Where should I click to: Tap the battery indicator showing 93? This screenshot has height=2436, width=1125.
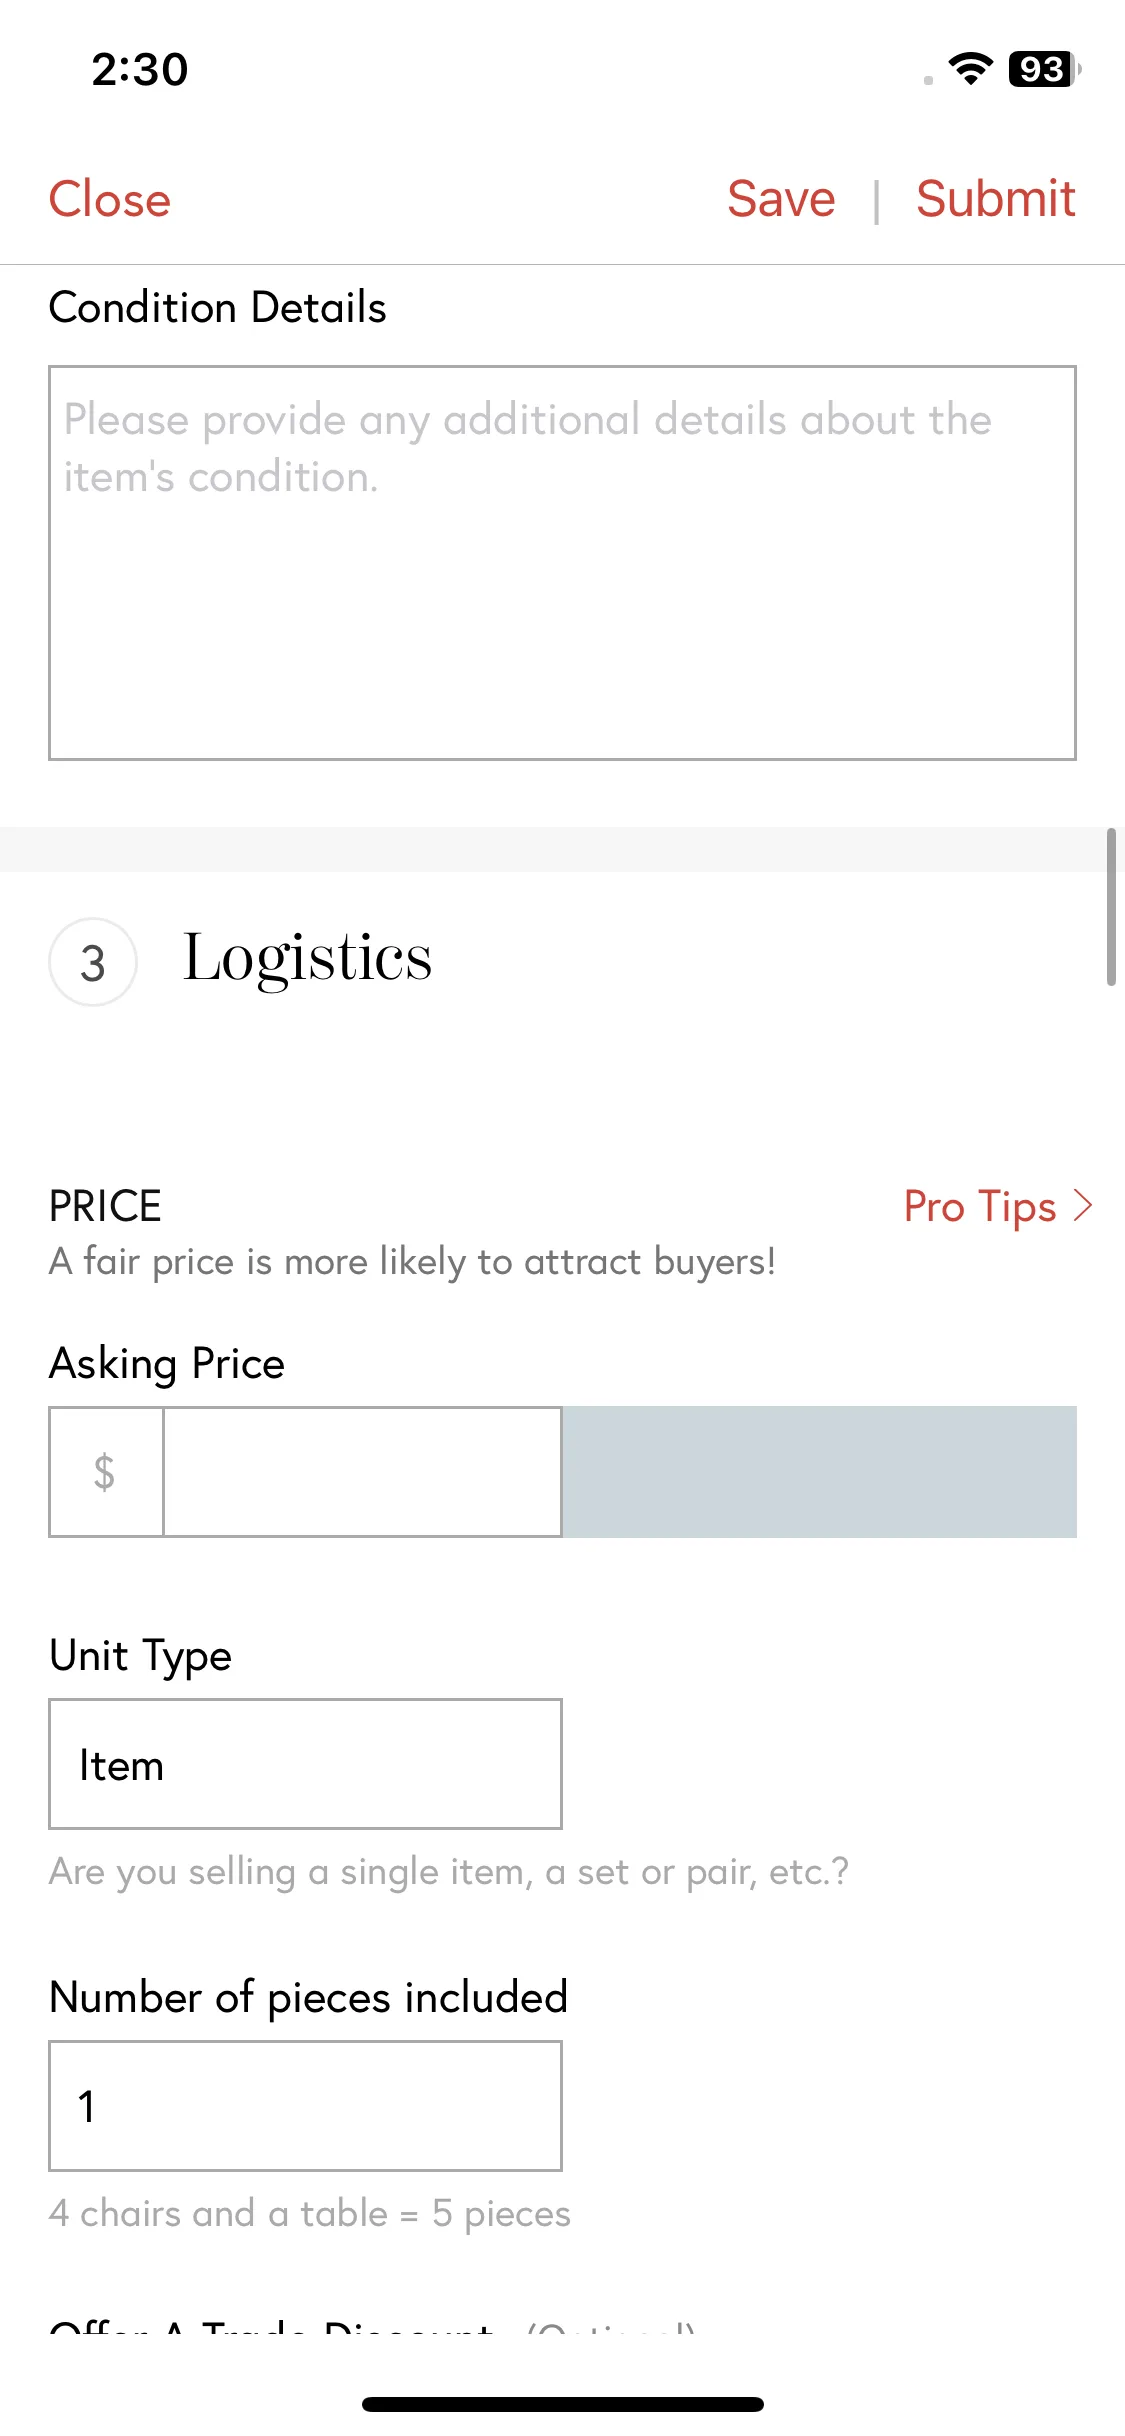coord(1045,69)
